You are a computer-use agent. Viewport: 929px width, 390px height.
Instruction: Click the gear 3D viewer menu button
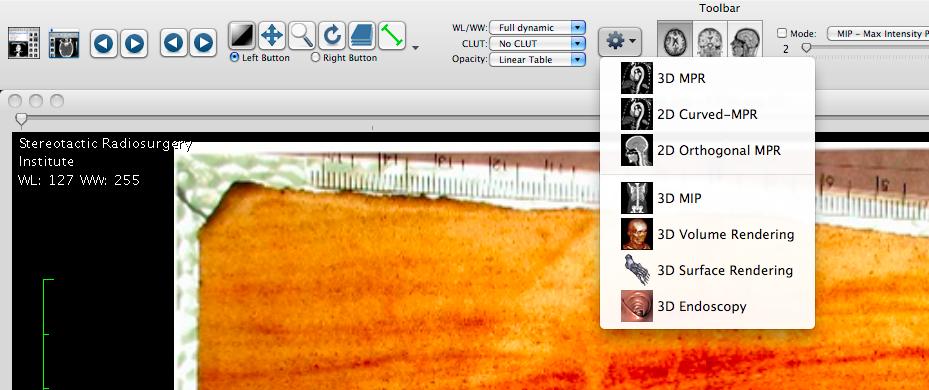tap(620, 41)
